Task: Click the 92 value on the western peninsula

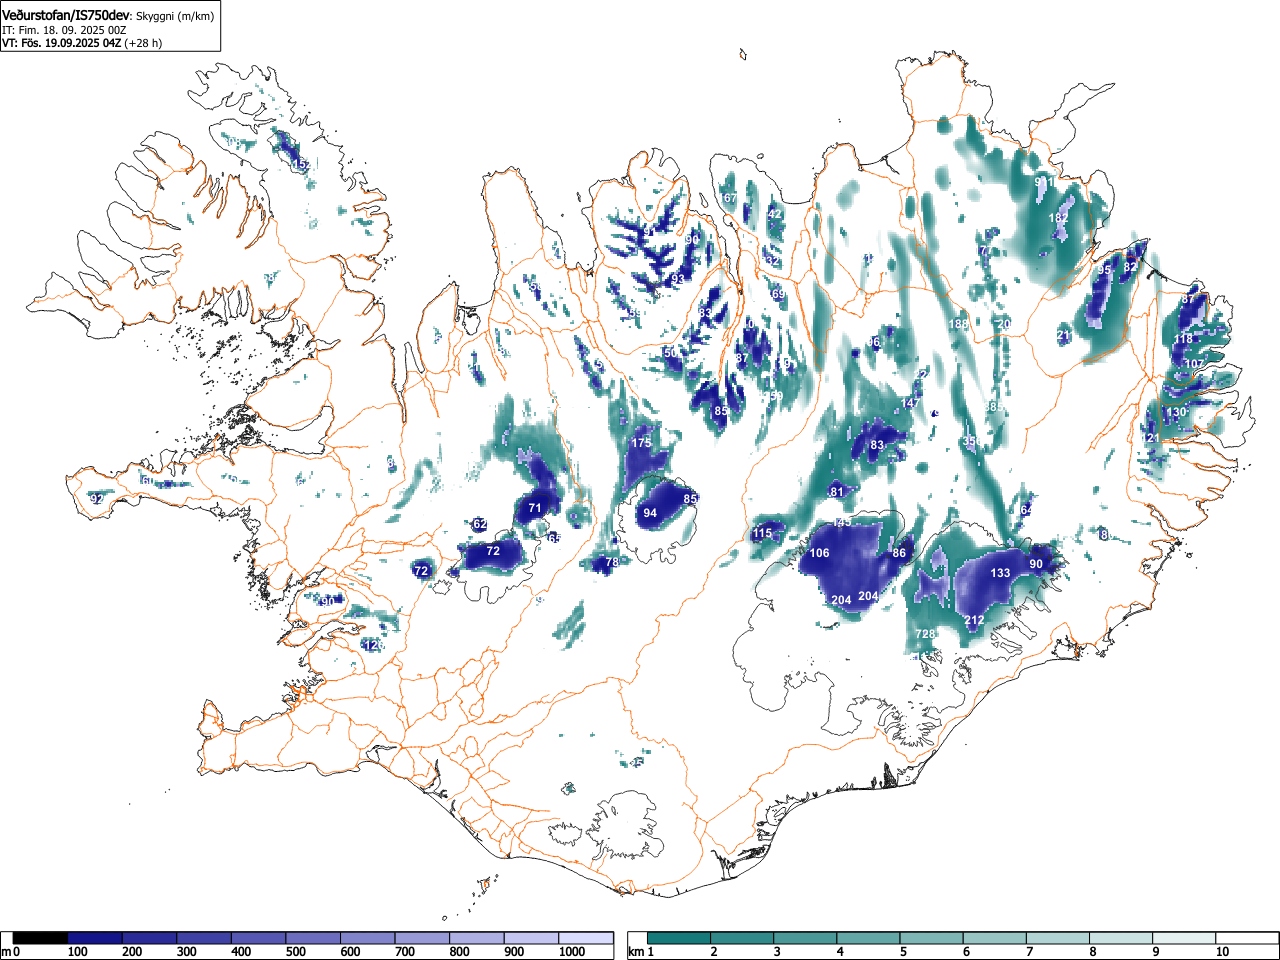Action: (x=97, y=499)
